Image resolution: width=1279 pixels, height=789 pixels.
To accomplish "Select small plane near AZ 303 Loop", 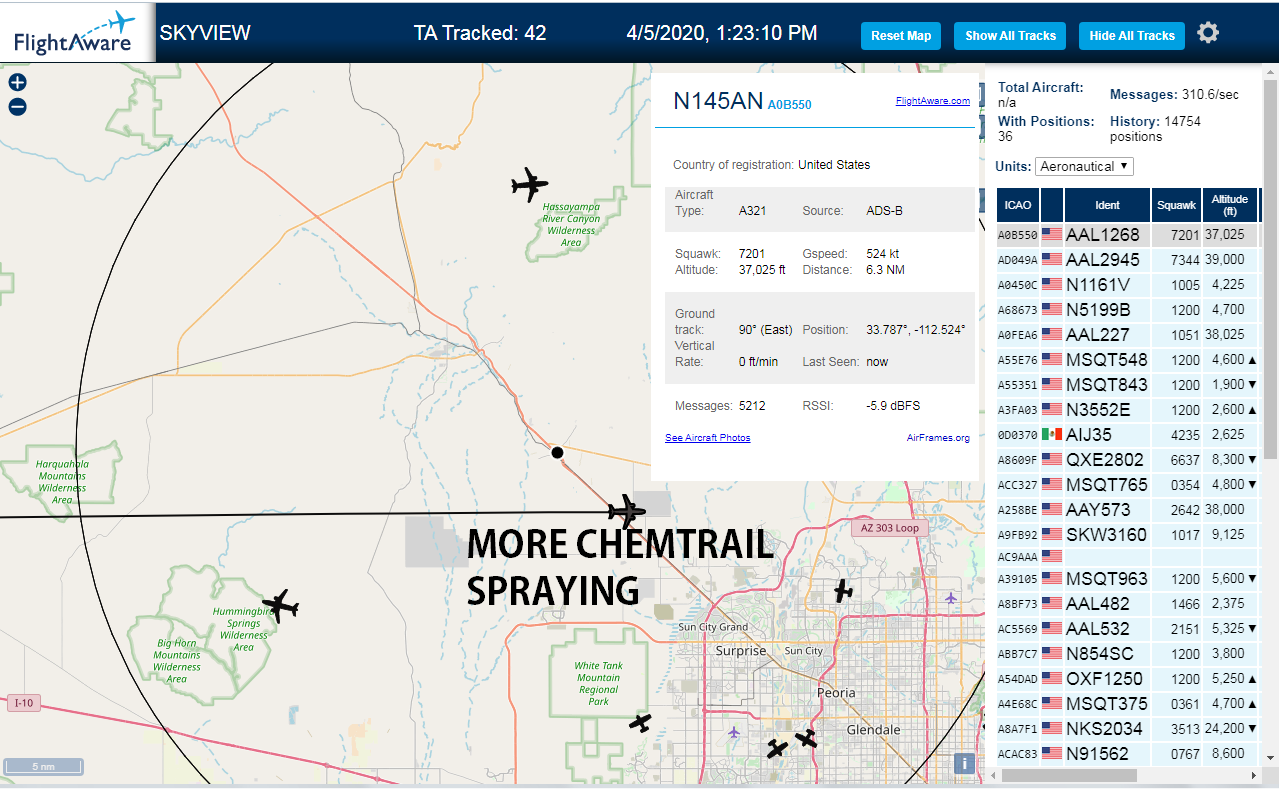I will 843,590.
